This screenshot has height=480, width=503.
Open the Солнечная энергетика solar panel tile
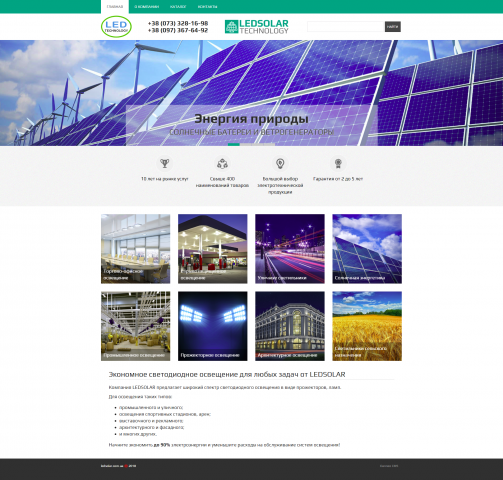(x=367, y=249)
